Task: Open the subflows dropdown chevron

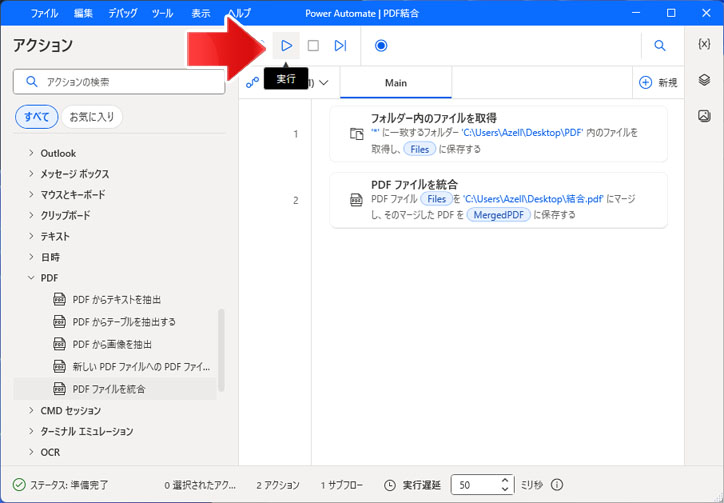Action: tap(323, 83)
